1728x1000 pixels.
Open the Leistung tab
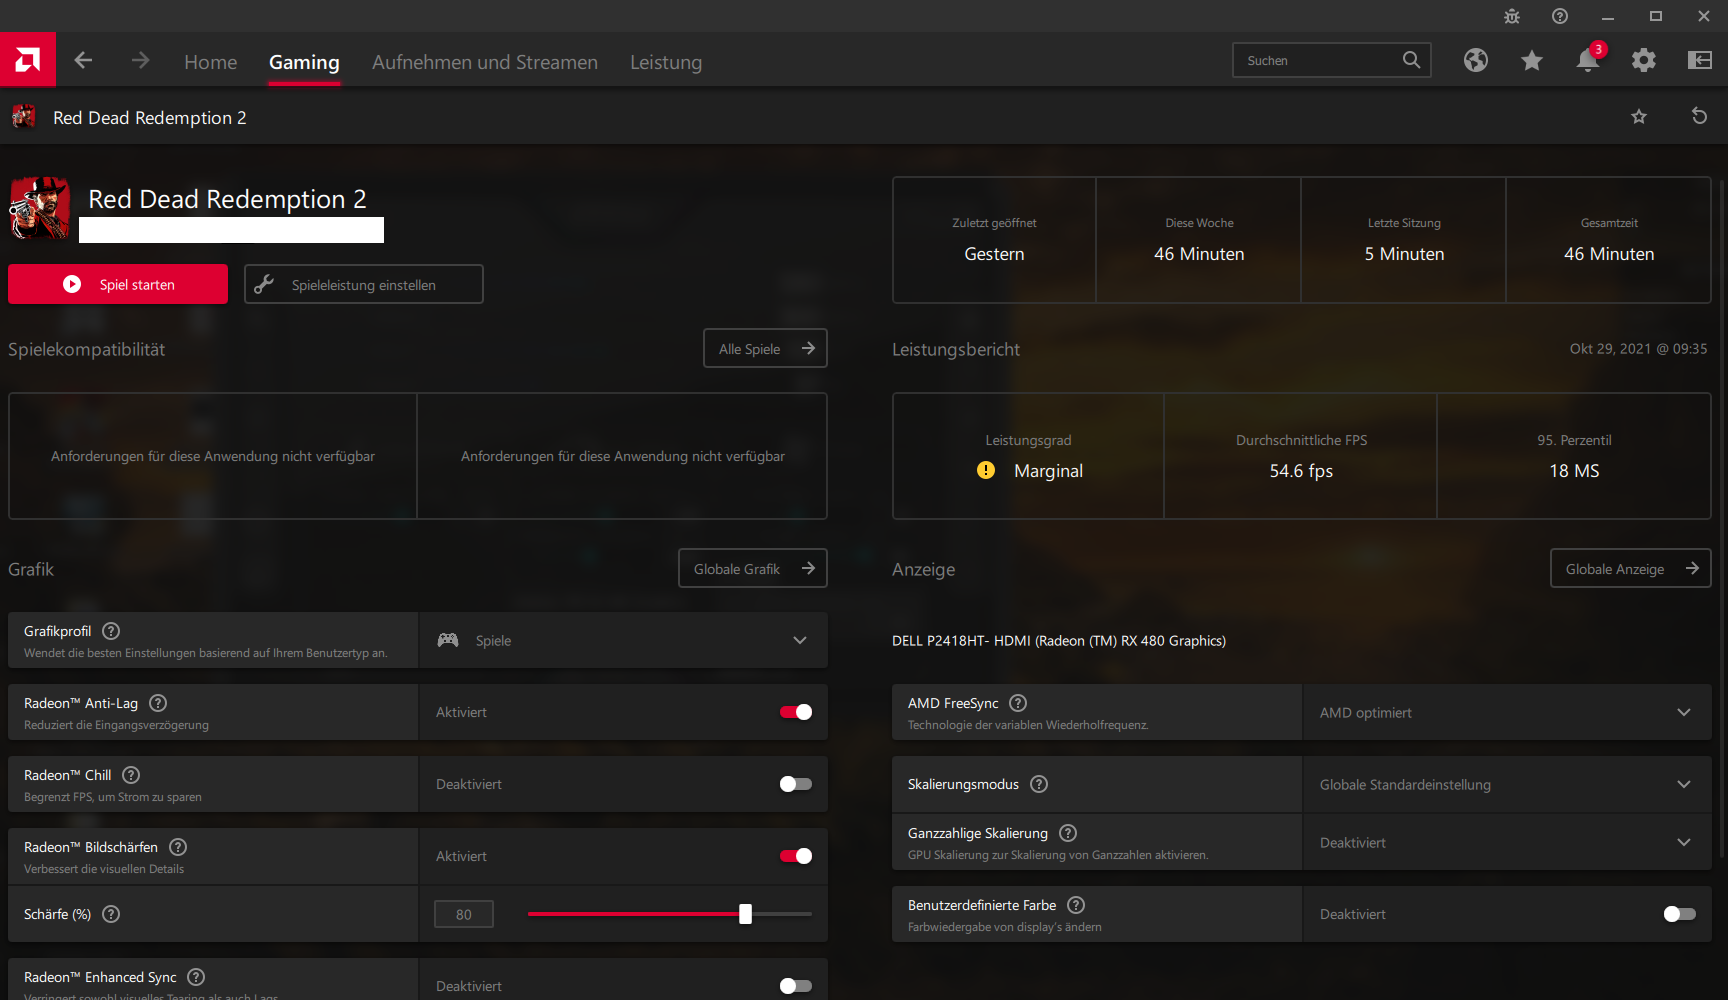(x=666, y=62)
